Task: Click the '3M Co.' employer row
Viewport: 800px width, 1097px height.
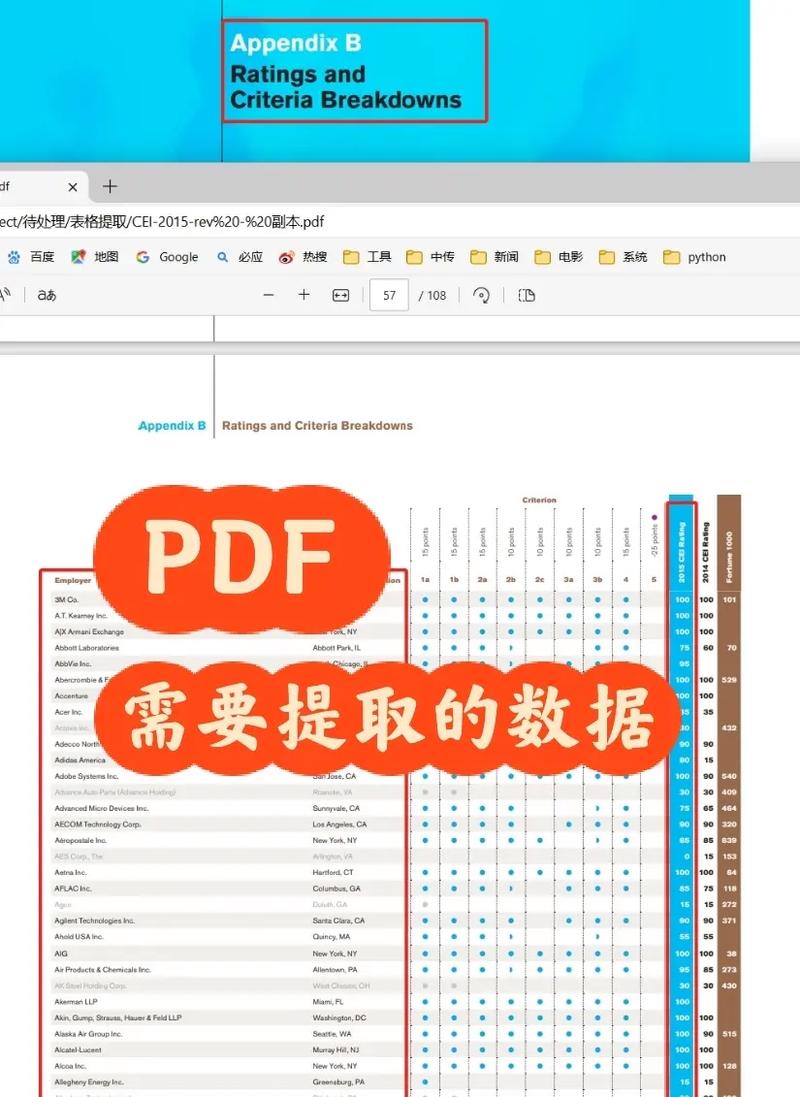Action: pos(66,600)
